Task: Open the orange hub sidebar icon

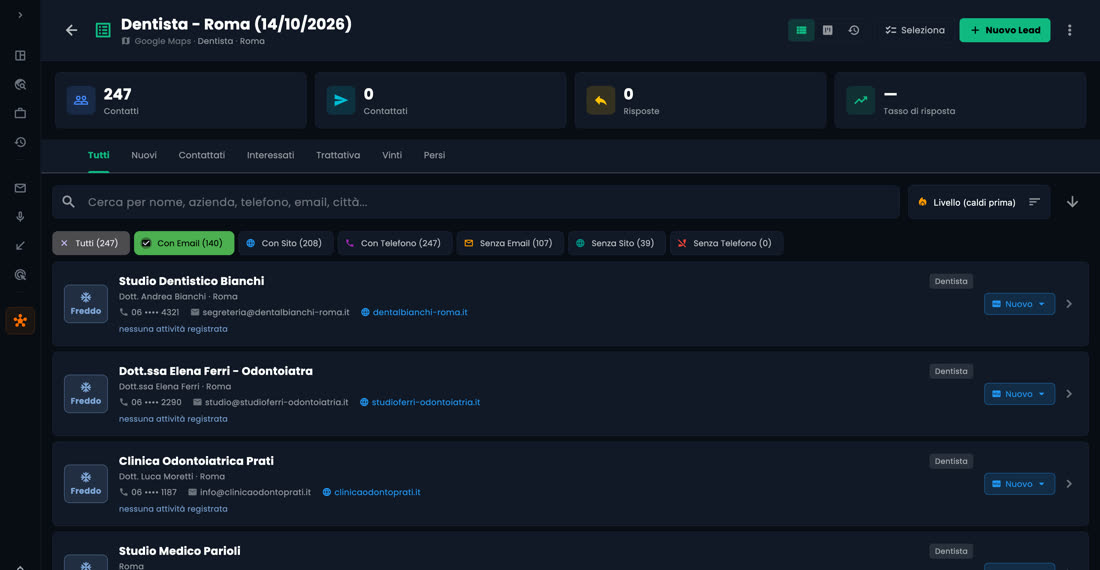Action: (20, 321)
